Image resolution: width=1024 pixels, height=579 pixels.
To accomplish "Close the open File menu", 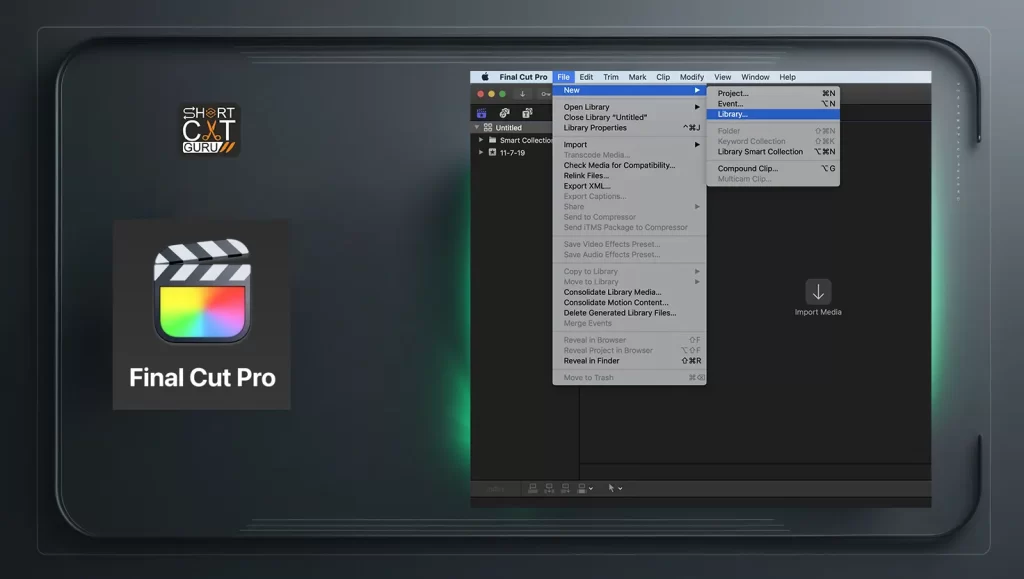I will coord(563,77).
